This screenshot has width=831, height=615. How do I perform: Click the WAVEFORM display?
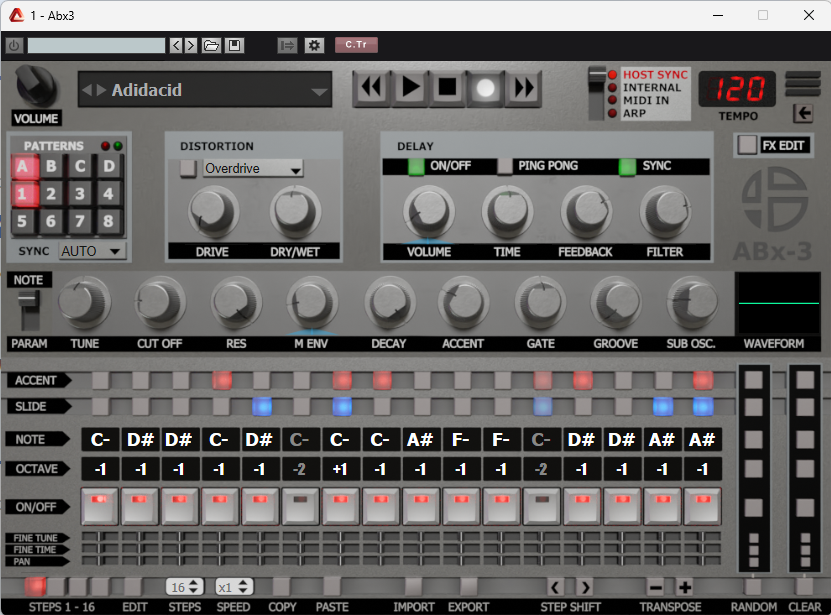click(779, 303)
